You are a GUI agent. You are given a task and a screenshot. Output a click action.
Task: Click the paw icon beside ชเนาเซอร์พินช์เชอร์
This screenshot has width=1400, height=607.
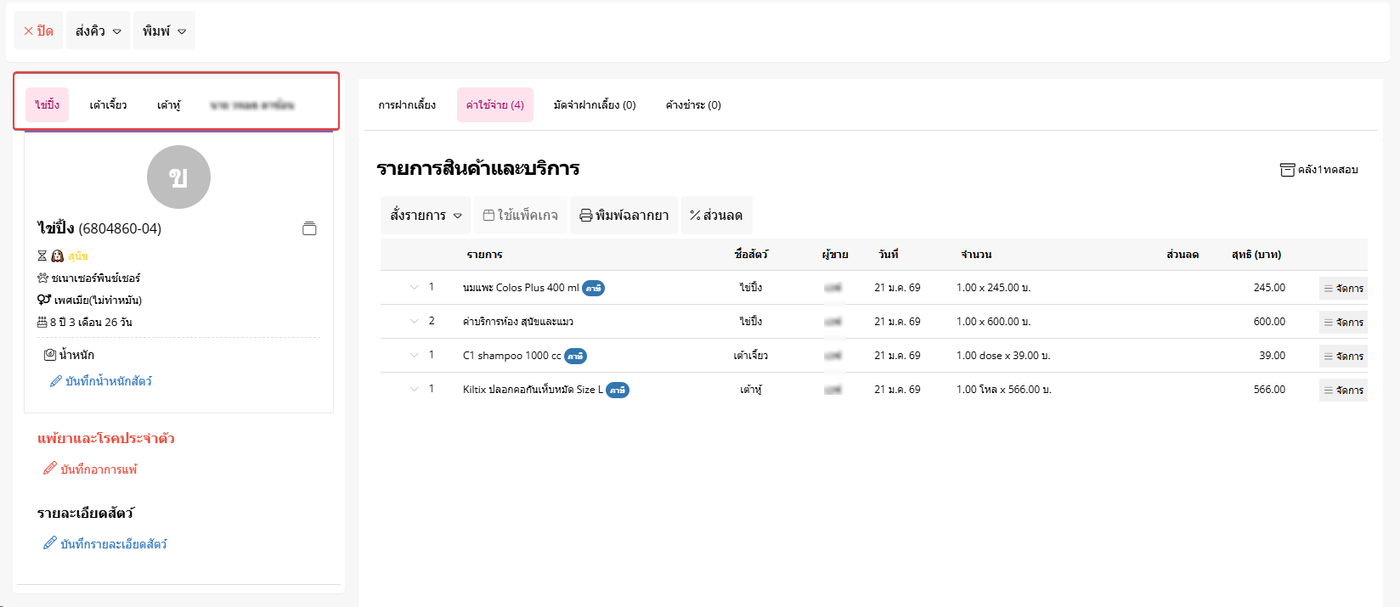(x=43, y=277)
